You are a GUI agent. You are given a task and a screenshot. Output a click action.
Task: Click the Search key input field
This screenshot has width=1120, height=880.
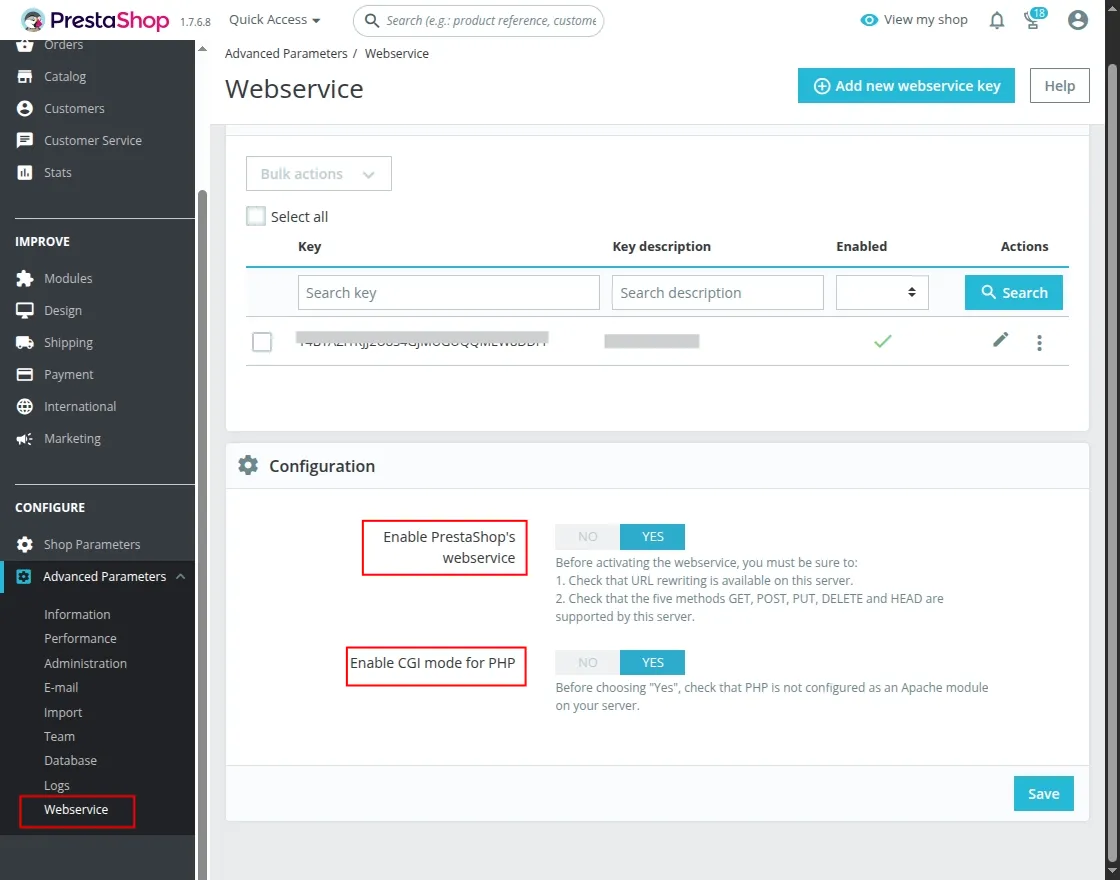point(448,292)
